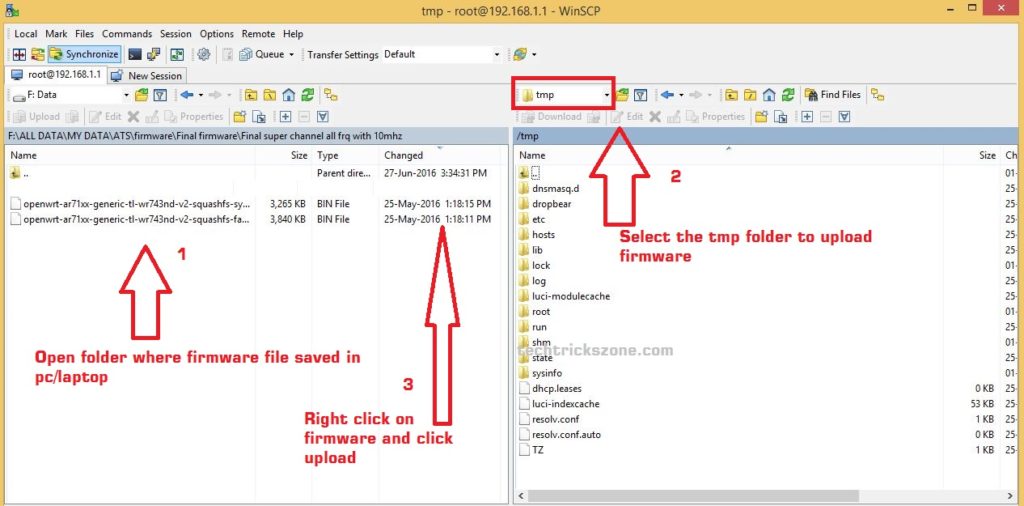The width and height of the screenshot is (1024, 506).
Task: Click the Synchronize button
Action: tap(84, 54)
